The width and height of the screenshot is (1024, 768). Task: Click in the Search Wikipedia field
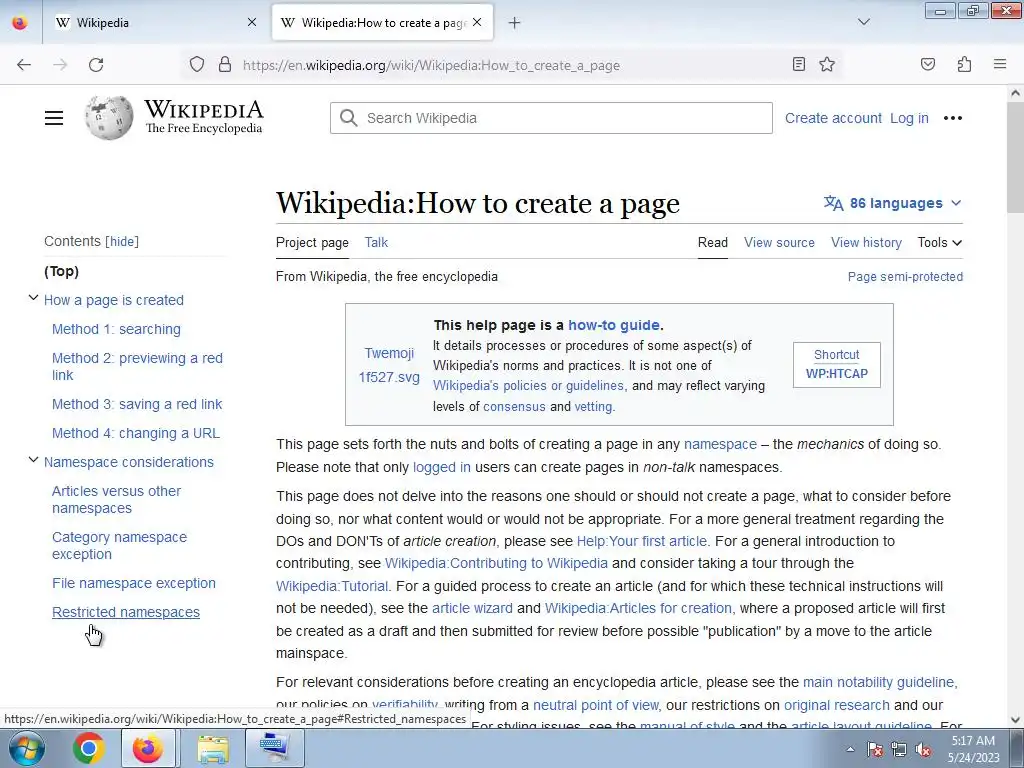551,118
